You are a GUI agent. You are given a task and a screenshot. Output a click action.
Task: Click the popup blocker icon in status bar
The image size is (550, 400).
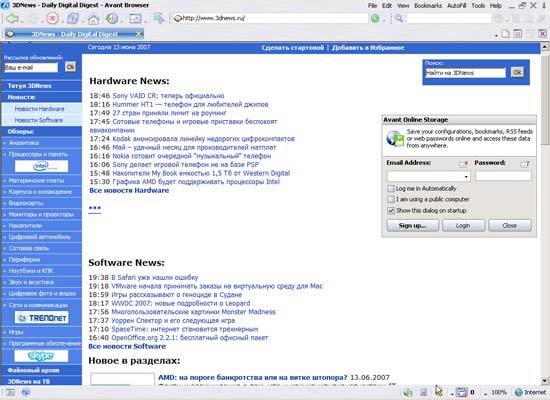(x=462, y=392)
